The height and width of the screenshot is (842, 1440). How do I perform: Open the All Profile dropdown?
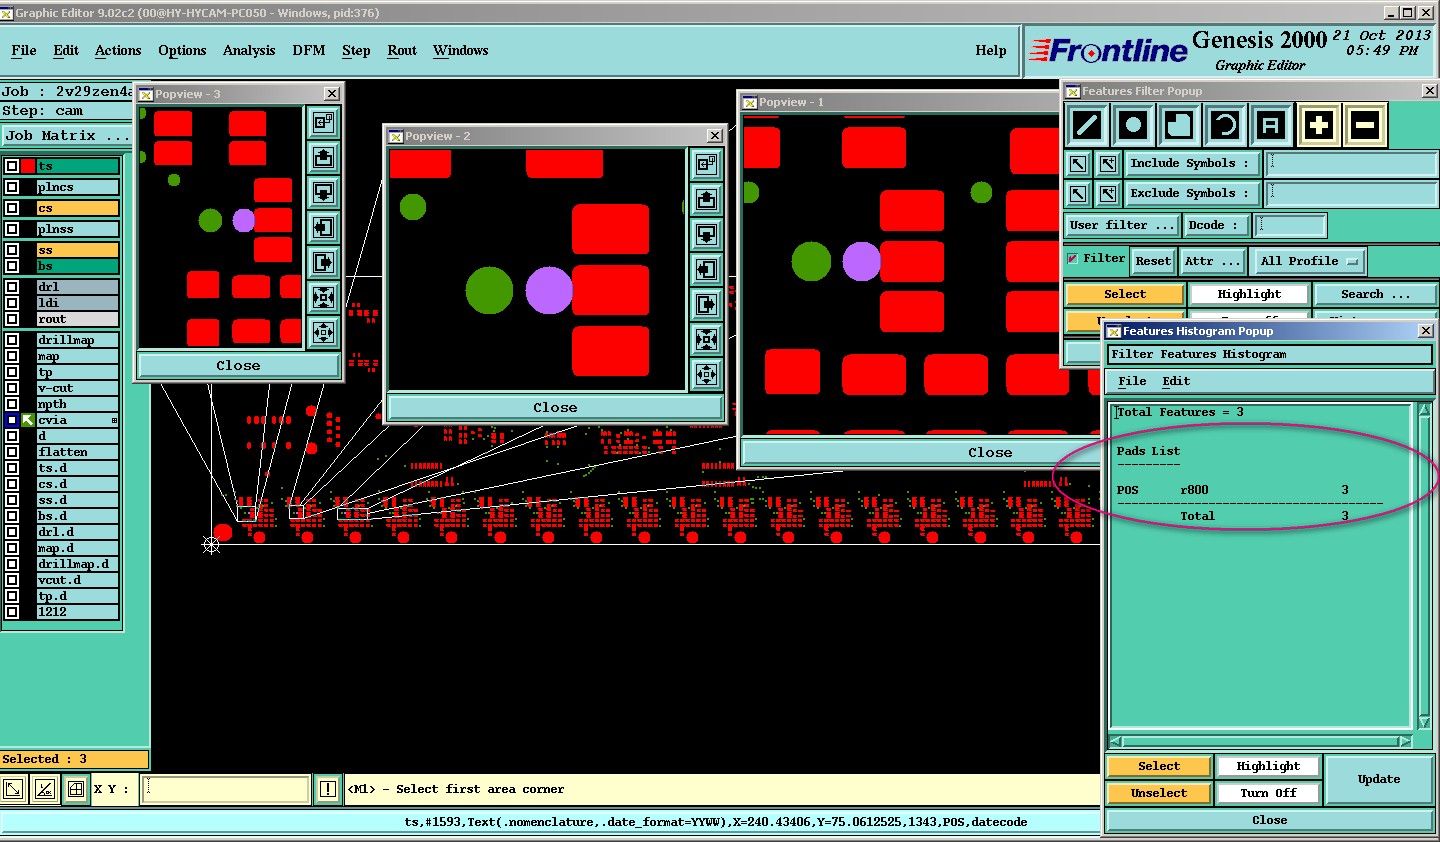tap(1310, 261)
